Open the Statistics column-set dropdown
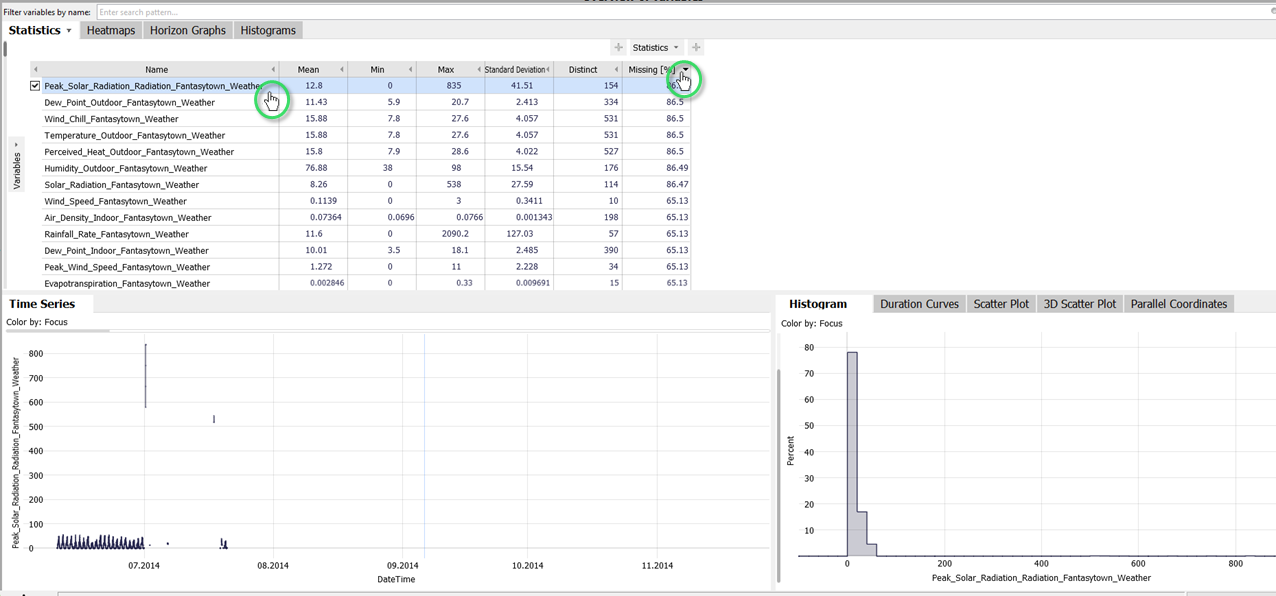Image resolution: width=1276 pixels, height=596 pixels. point(655,47)
